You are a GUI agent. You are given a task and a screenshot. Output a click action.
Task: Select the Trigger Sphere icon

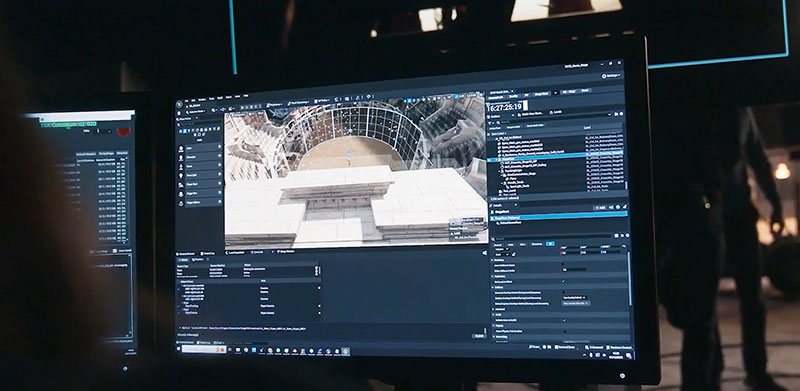pos(181,203)
